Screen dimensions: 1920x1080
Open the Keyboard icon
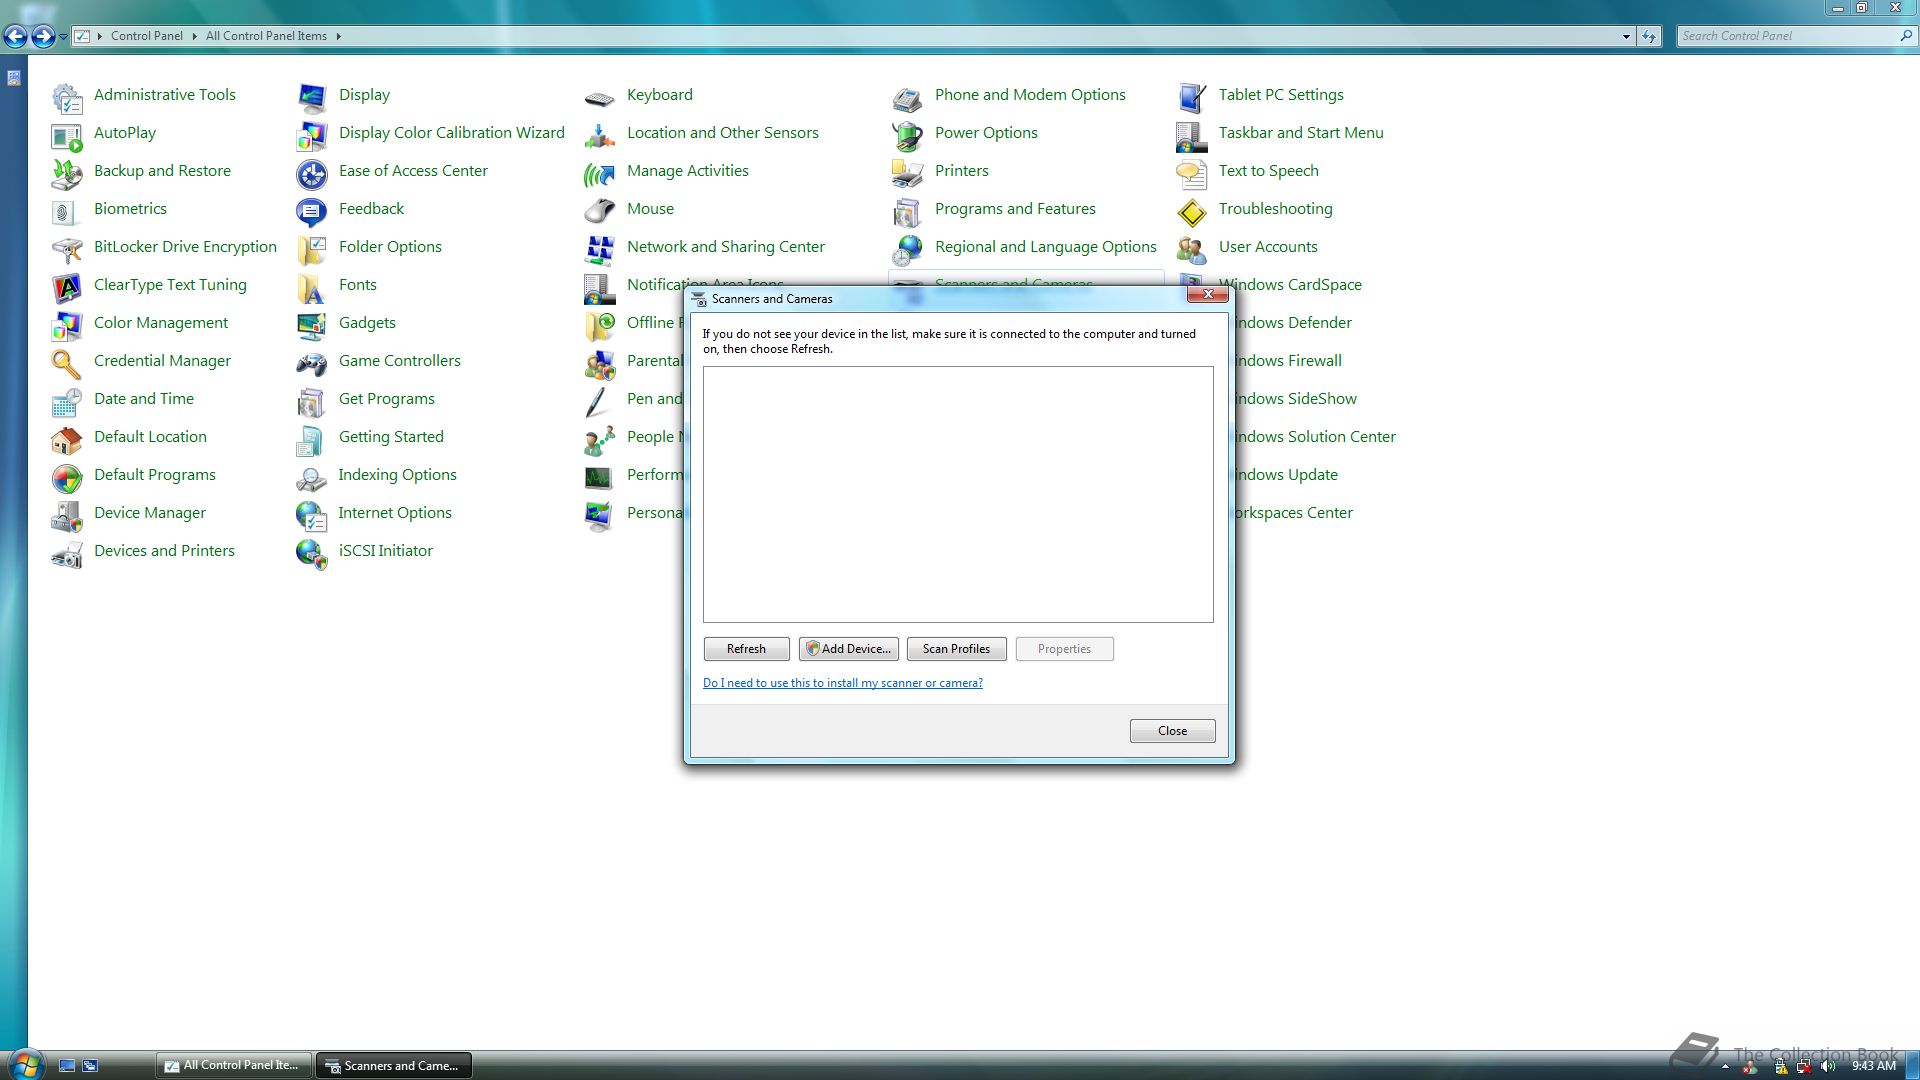600,97
